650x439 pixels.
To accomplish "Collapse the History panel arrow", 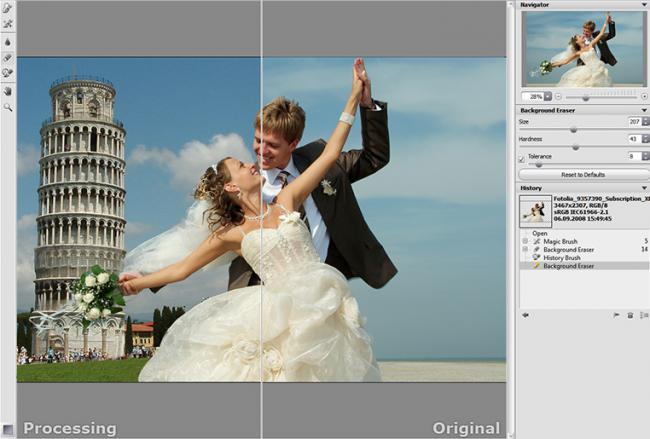I will [644, 188].
